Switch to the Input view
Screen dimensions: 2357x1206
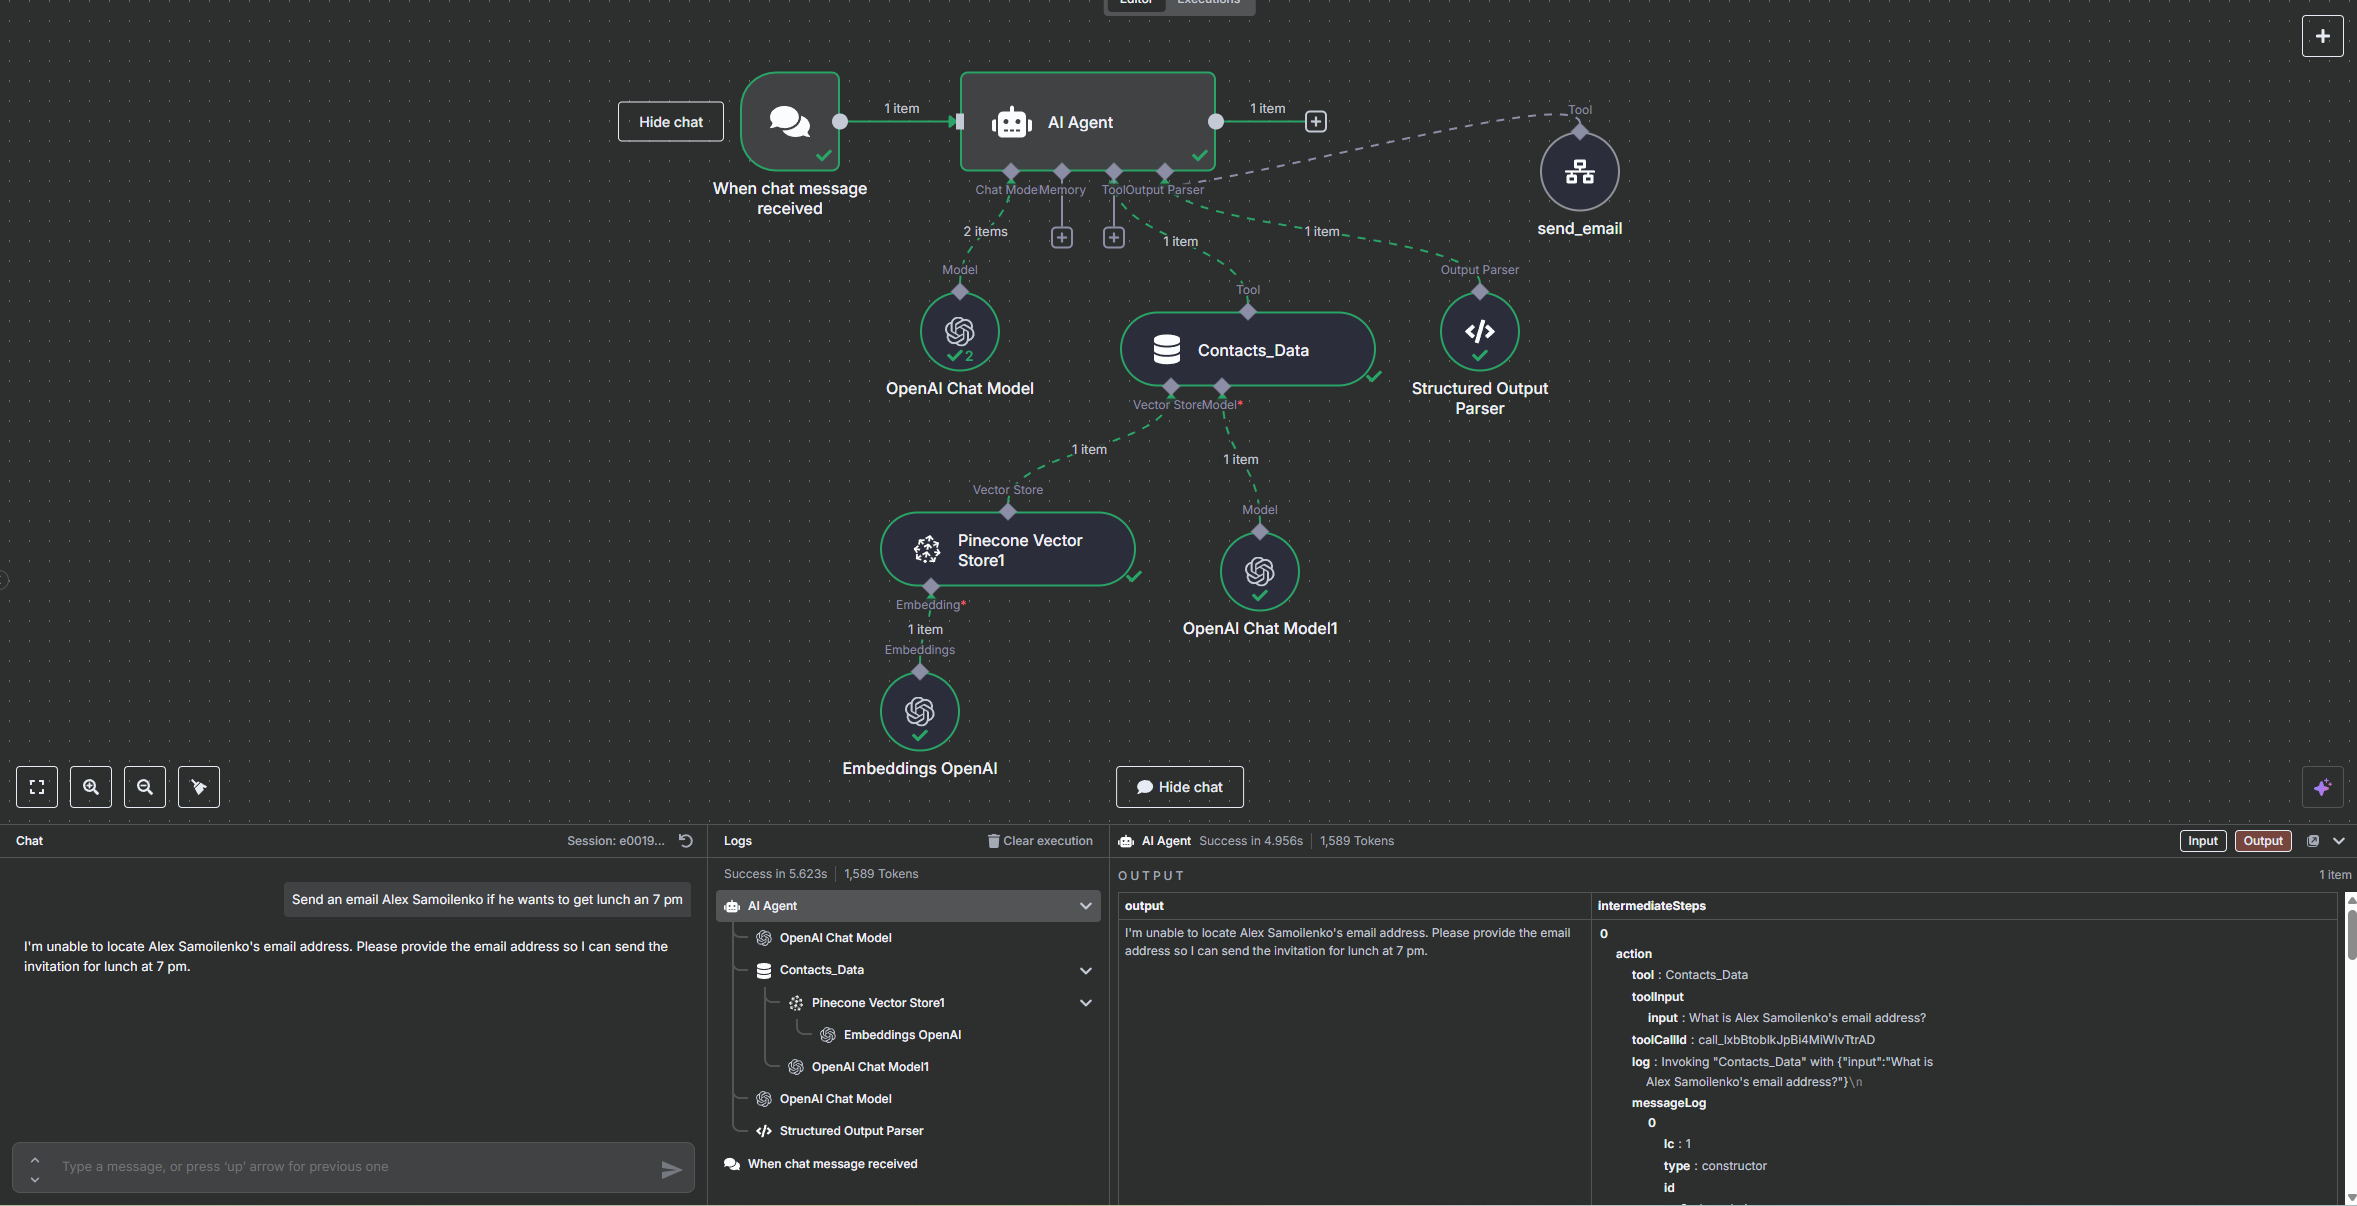[2203, 841]
